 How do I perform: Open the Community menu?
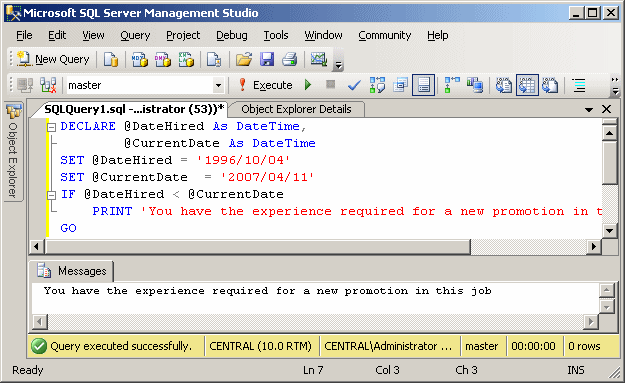tap(384, 35)
